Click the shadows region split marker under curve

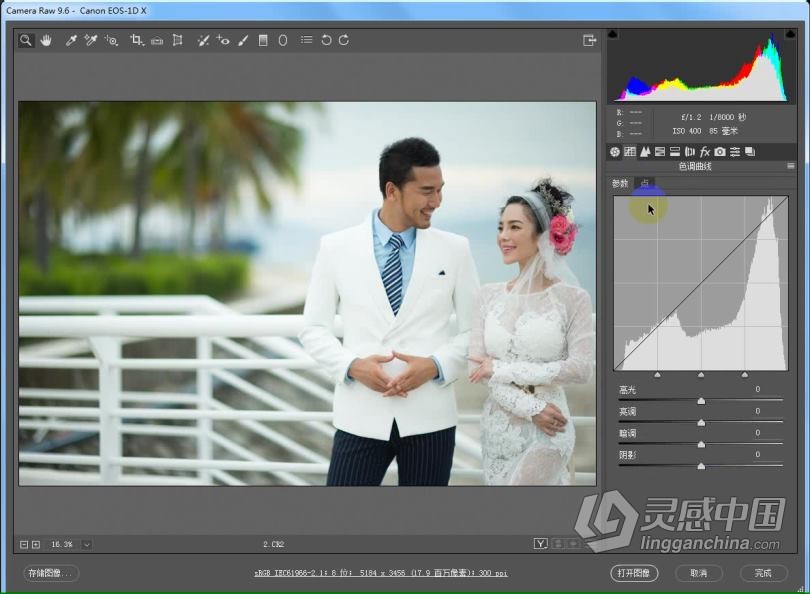658,374
